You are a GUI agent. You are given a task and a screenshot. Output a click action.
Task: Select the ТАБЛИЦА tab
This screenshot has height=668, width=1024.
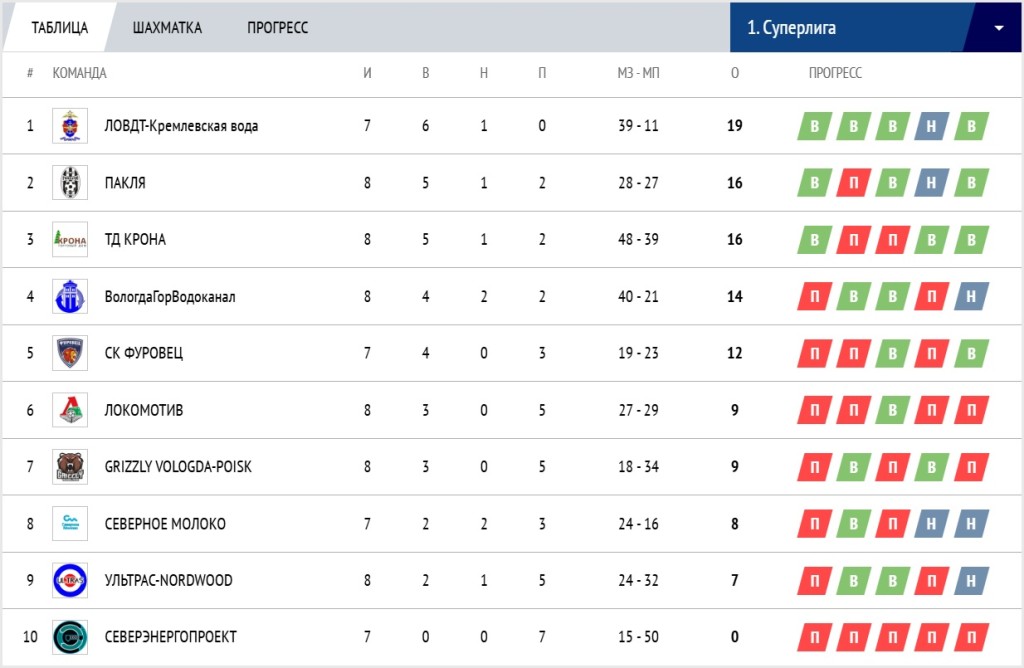pos(59,28)
